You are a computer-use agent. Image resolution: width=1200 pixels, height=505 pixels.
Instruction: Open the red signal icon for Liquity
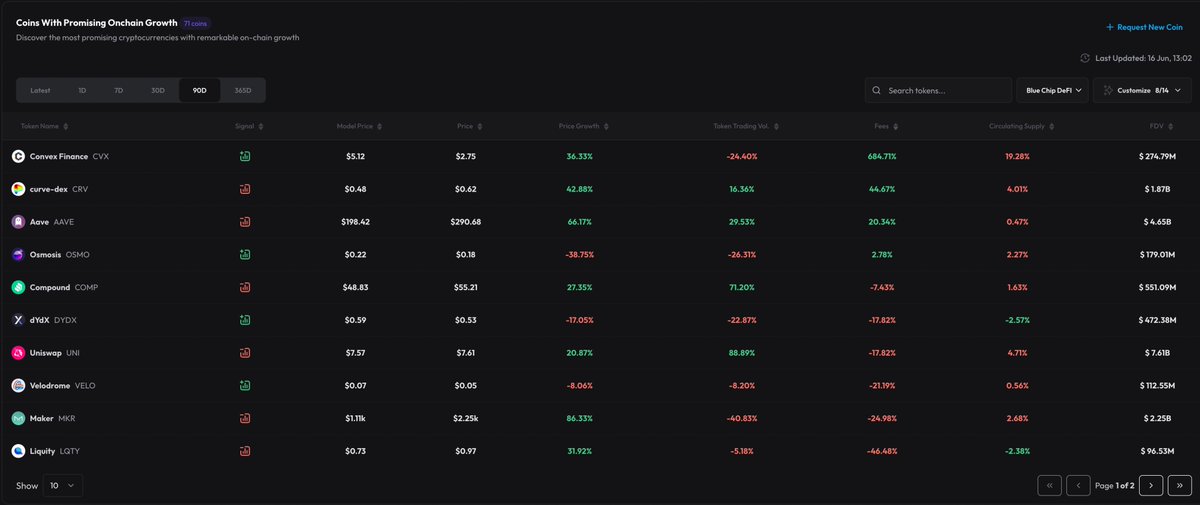point(245,451)
